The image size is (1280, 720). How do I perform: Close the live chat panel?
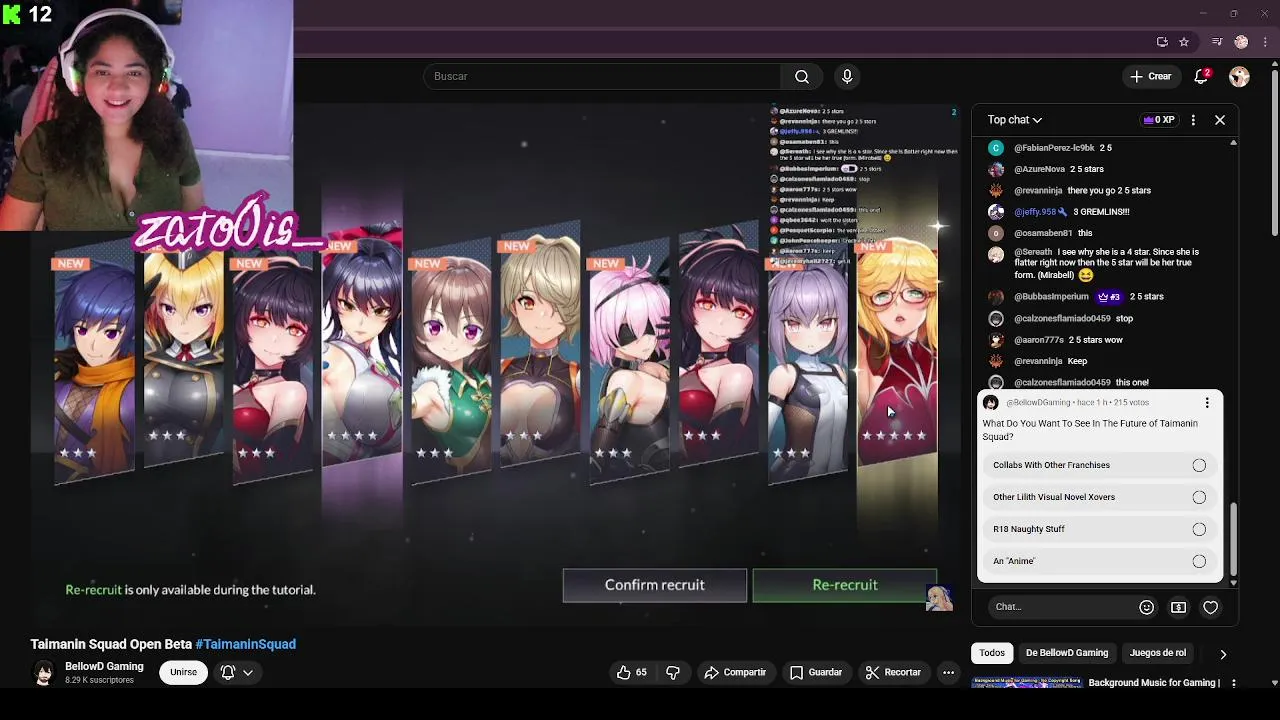pos(1220,120)
